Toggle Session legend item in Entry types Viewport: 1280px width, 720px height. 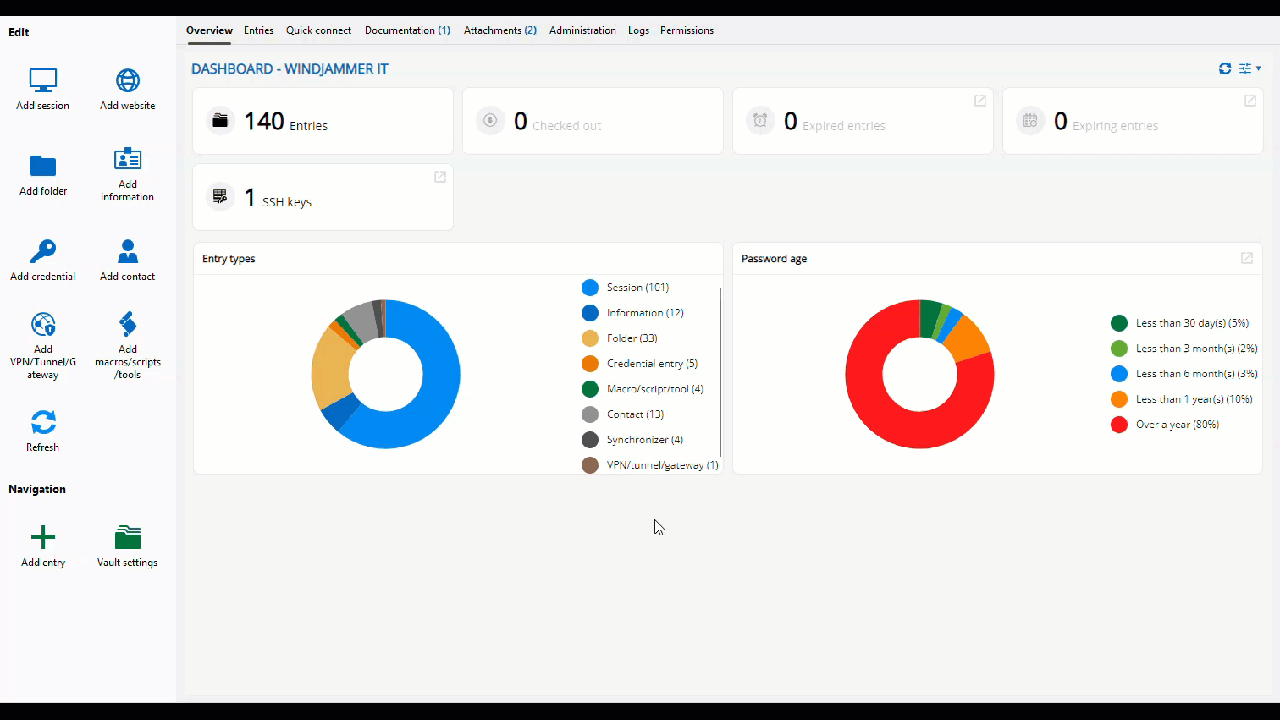637,288
